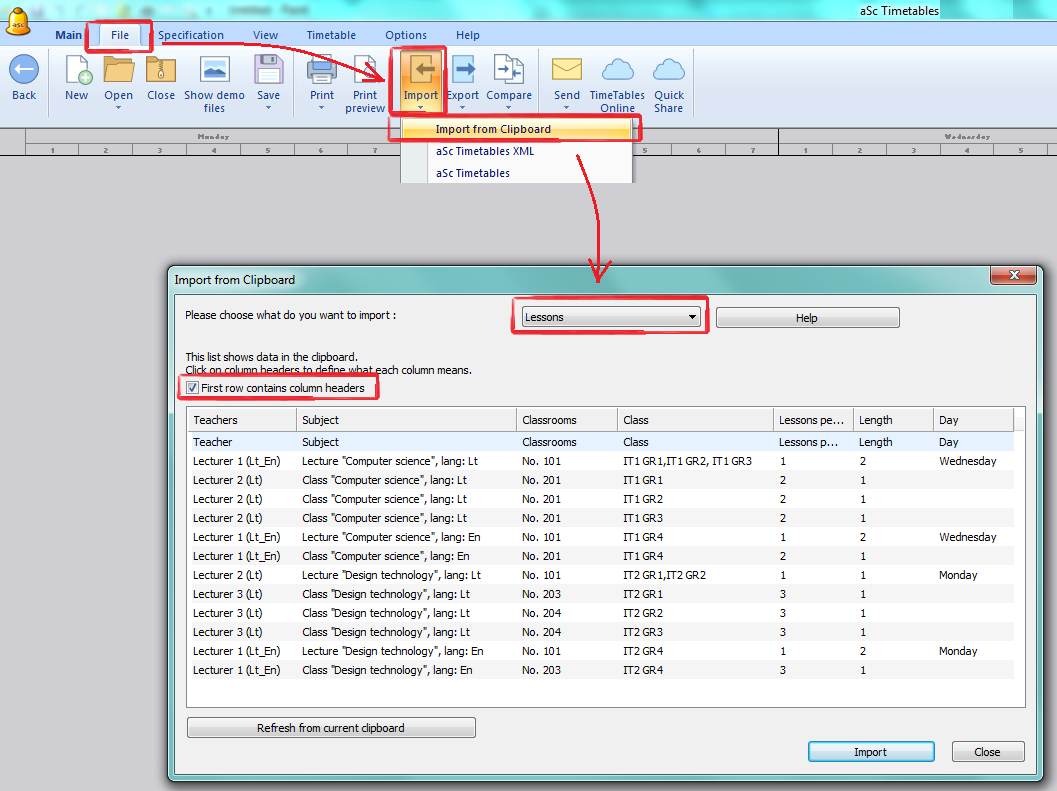Click the Class column header
The width and height of the screenshot is (1057, 791).
click(695, 420)
